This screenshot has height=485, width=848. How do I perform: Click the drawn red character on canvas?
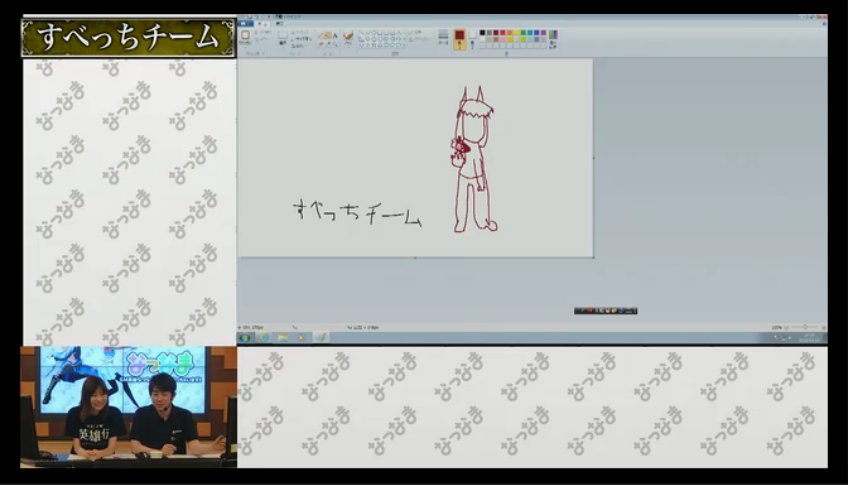pos(471,160)
